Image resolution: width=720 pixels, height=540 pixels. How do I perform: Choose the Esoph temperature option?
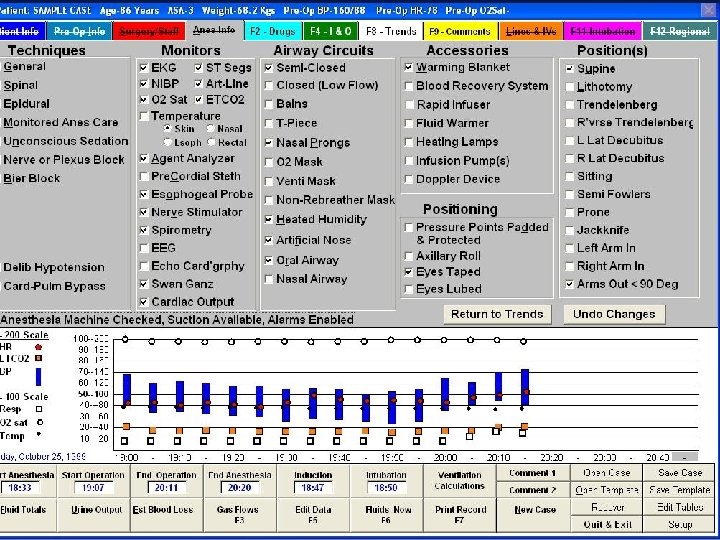(x=168, y=142)
